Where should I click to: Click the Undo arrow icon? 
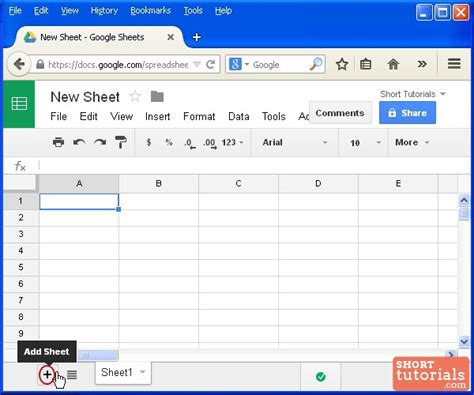point(79,143)
